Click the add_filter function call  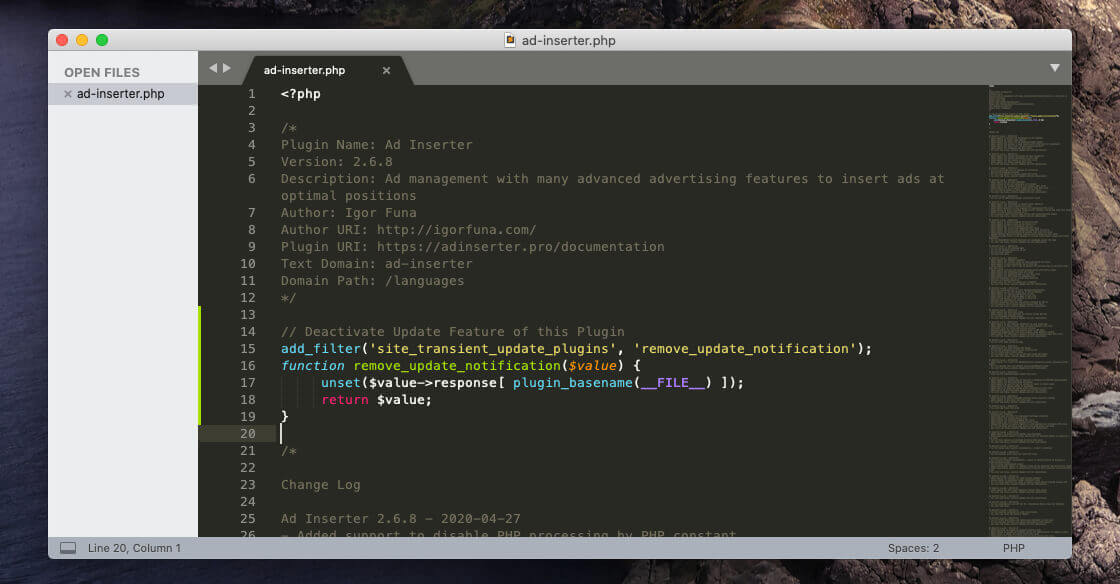321,348
